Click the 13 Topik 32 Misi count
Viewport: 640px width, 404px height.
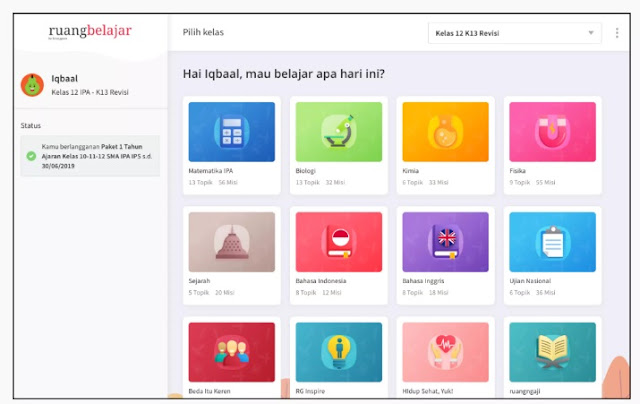coord(320,182)
